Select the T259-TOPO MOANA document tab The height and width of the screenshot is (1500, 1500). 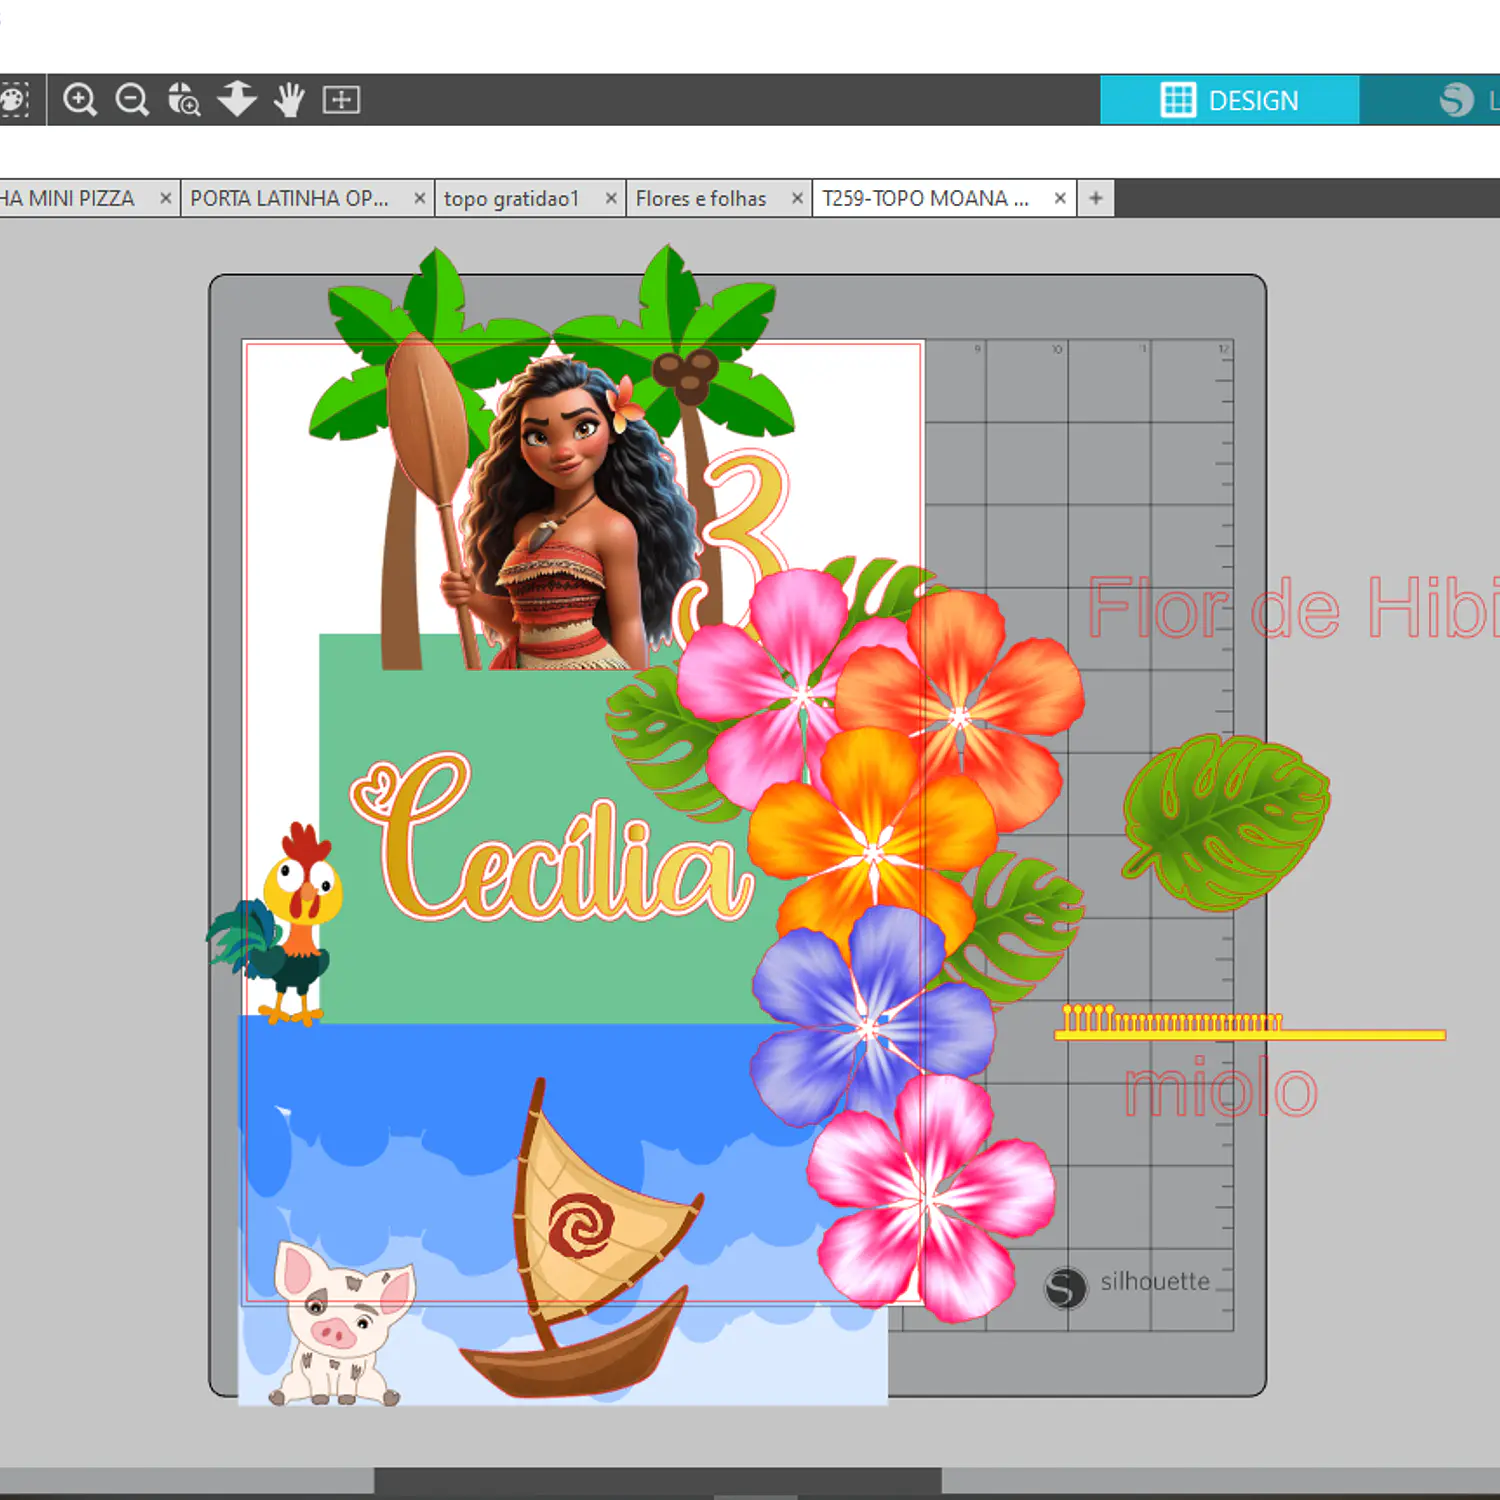(925, 198)
